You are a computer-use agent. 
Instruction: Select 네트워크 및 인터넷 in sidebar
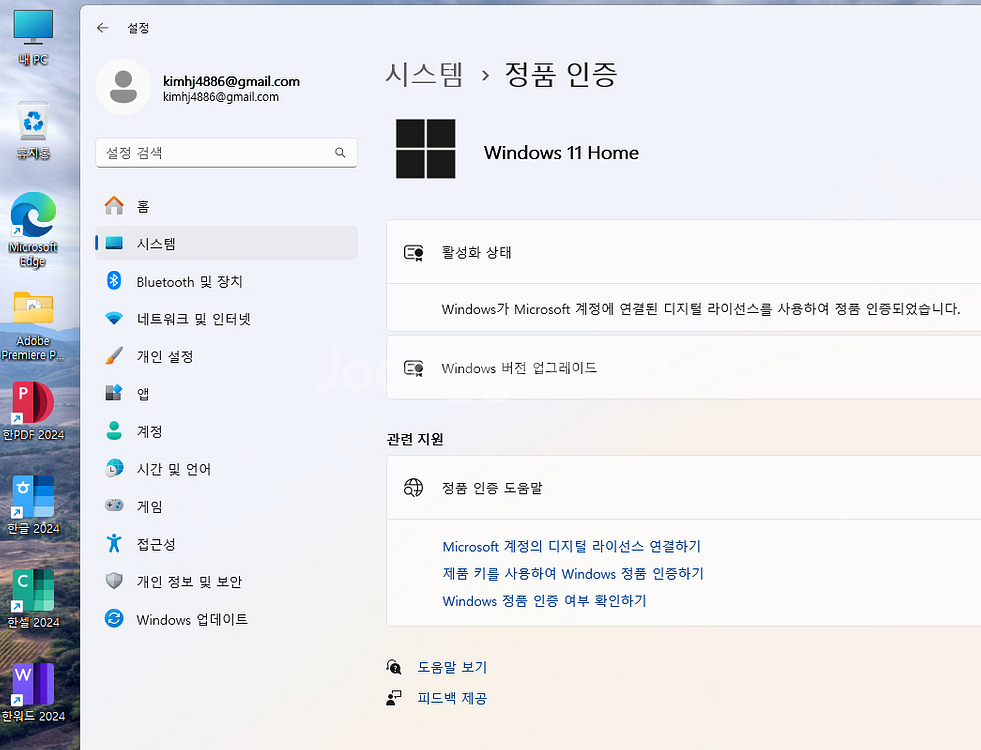pyautogui.click(x=226, y=319)
